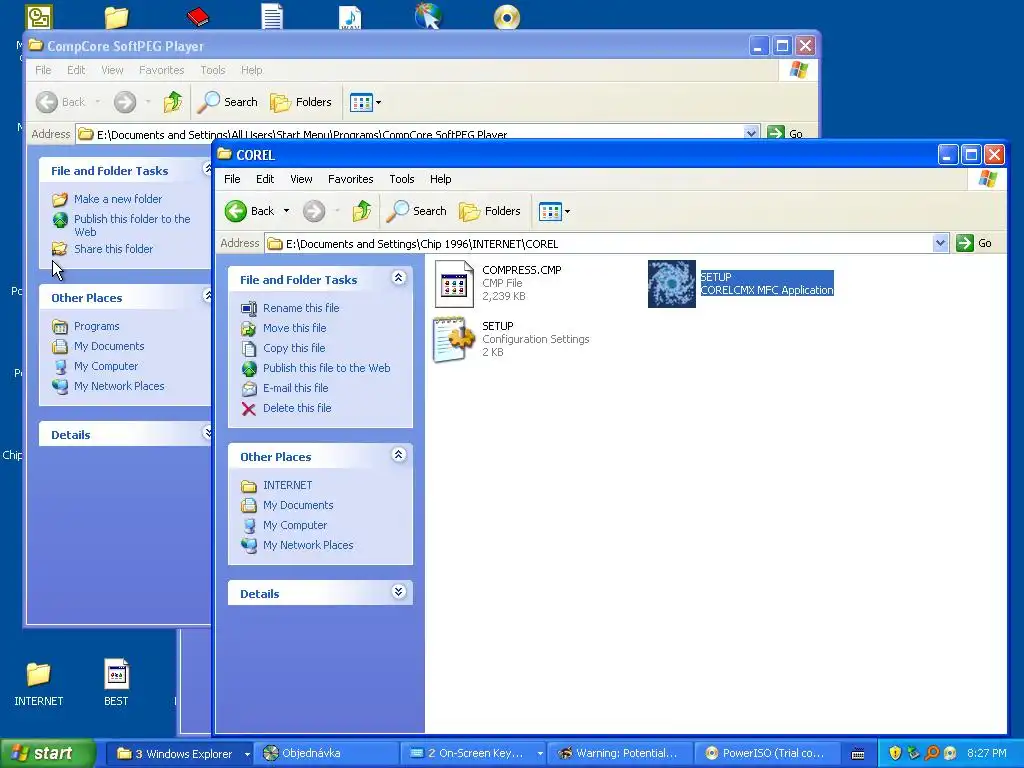
Task: Open Search in COREL window toolbar
Action: (416, 211)
